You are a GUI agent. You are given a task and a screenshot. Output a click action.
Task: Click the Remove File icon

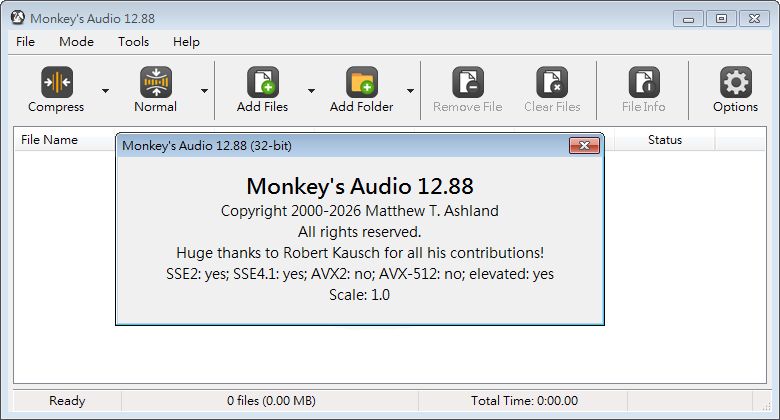pos(468,82)
